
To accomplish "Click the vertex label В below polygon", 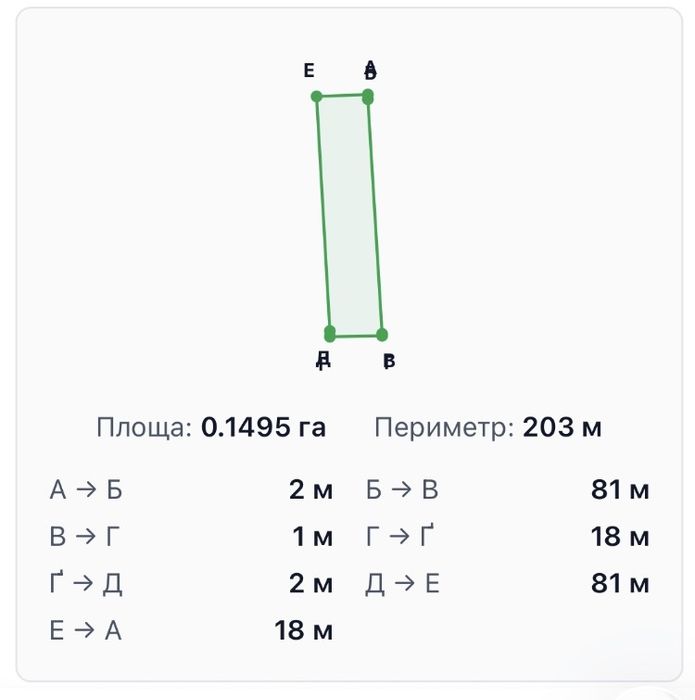I will (389, 361).
